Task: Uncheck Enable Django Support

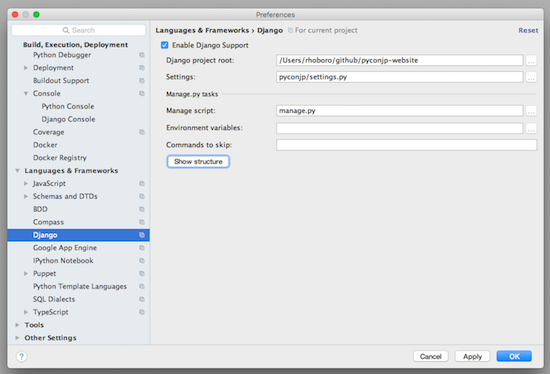Action: [x=165, y=45]
